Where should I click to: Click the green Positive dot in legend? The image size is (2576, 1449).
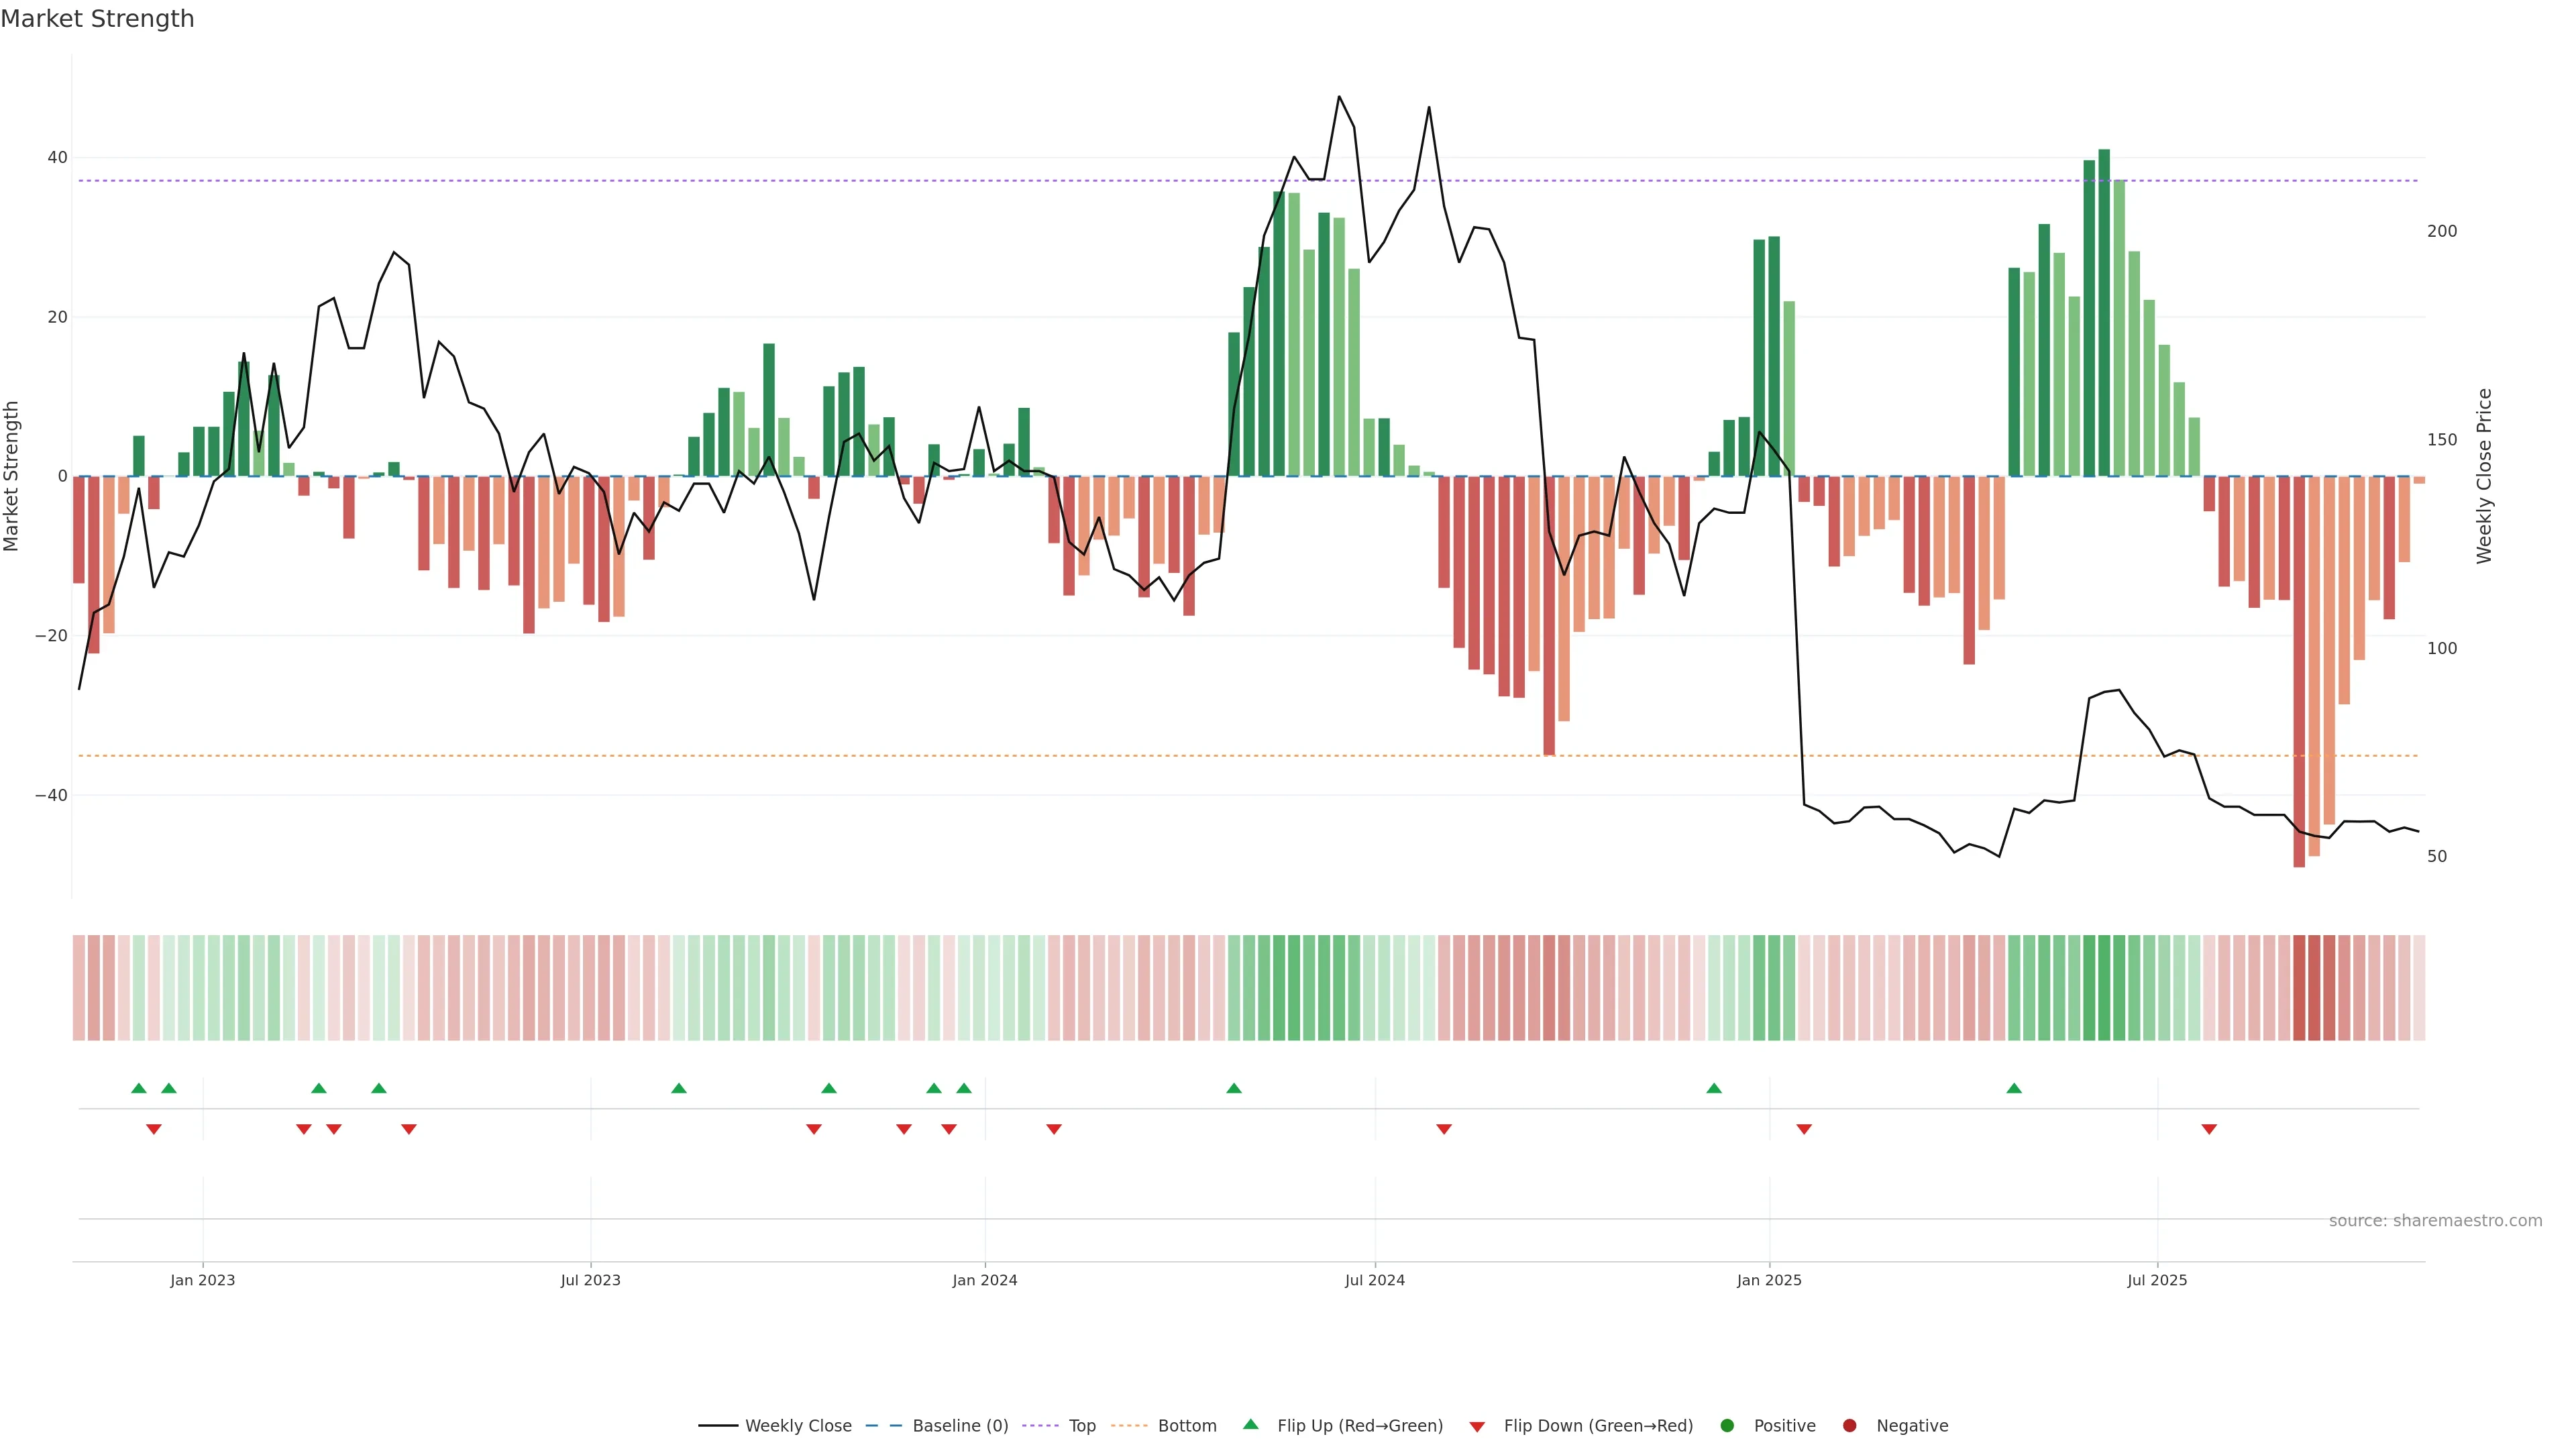1727,1426
